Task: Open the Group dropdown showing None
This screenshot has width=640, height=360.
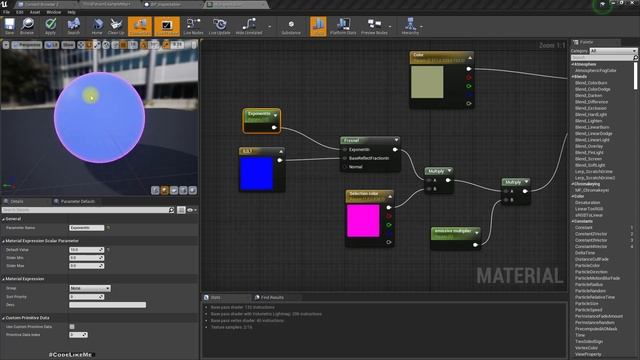Action: click(90, 288)
